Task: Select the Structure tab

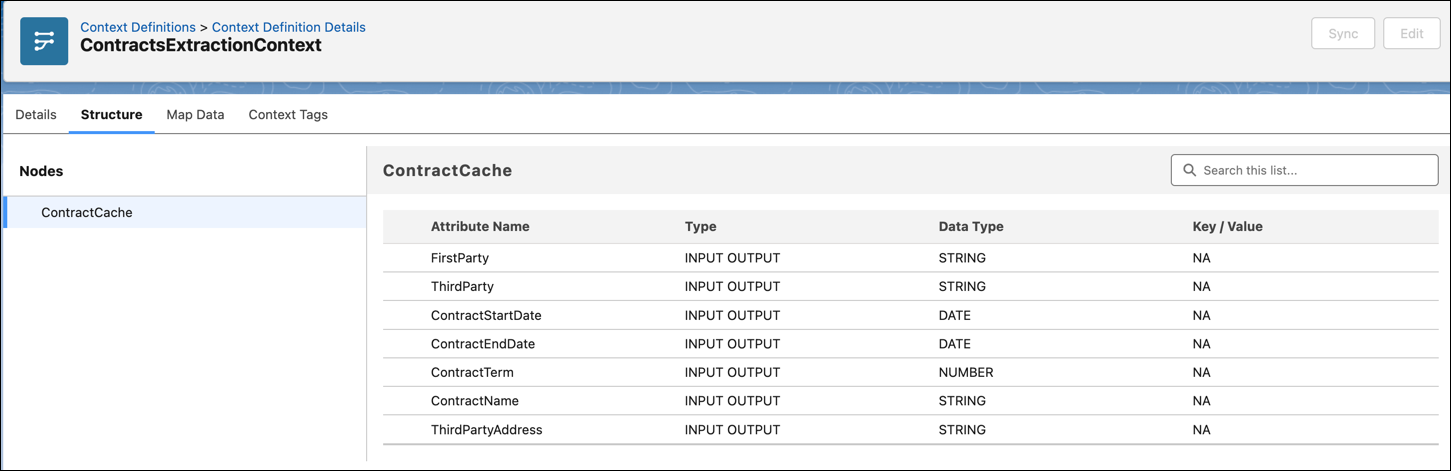Action: 111,114
